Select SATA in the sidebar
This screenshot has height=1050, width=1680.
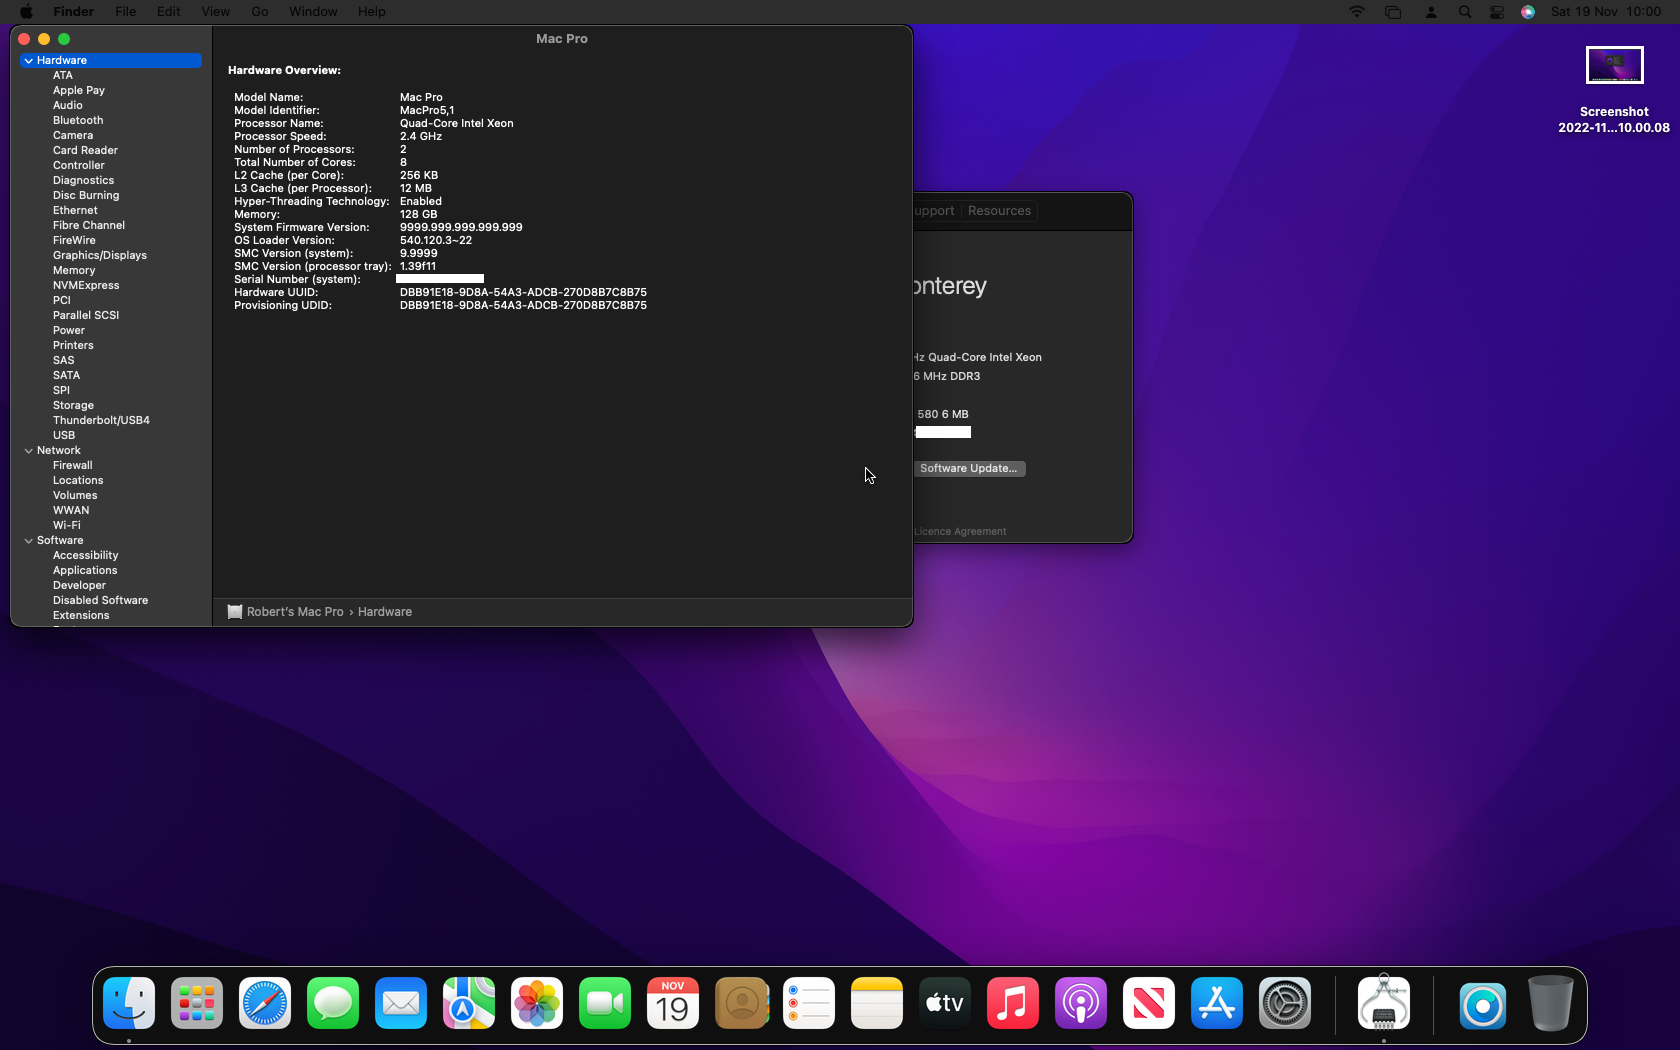click(x=66, y=376)
